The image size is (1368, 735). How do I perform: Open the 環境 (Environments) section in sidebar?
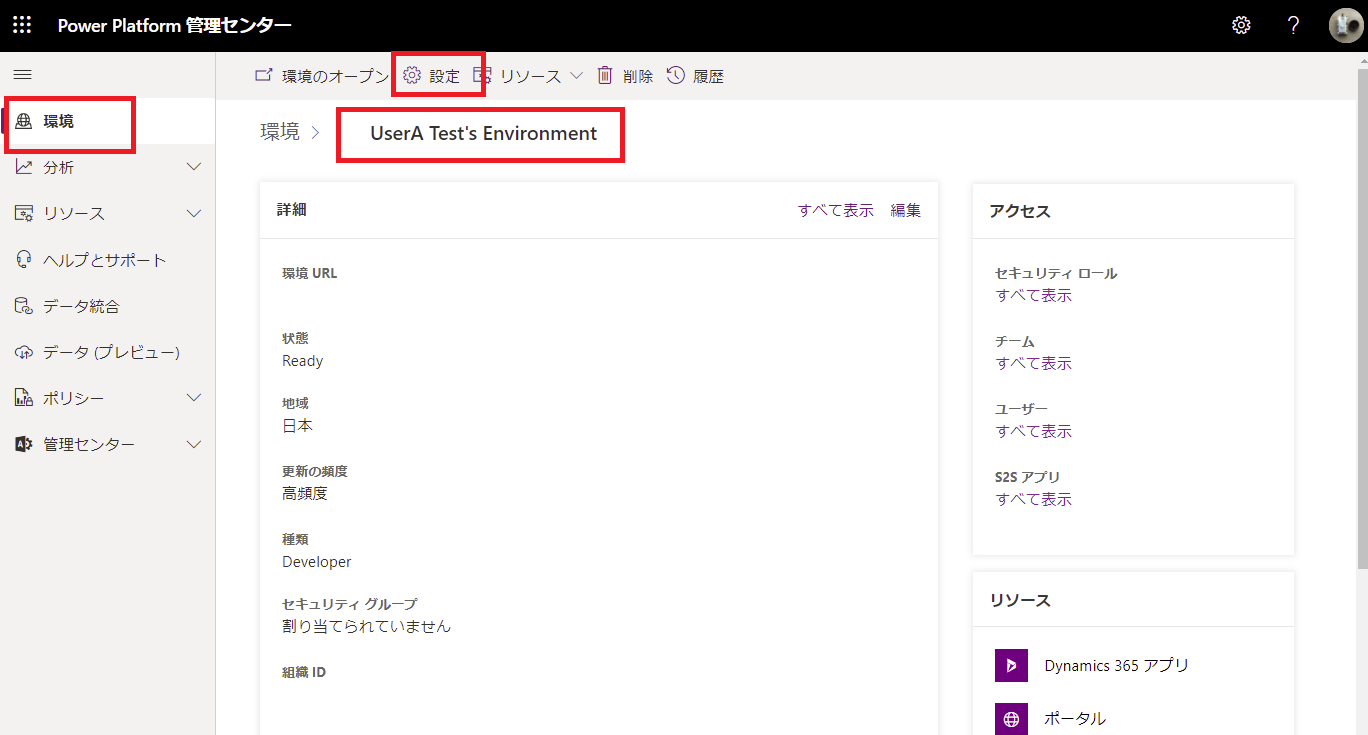pos(60,121)
